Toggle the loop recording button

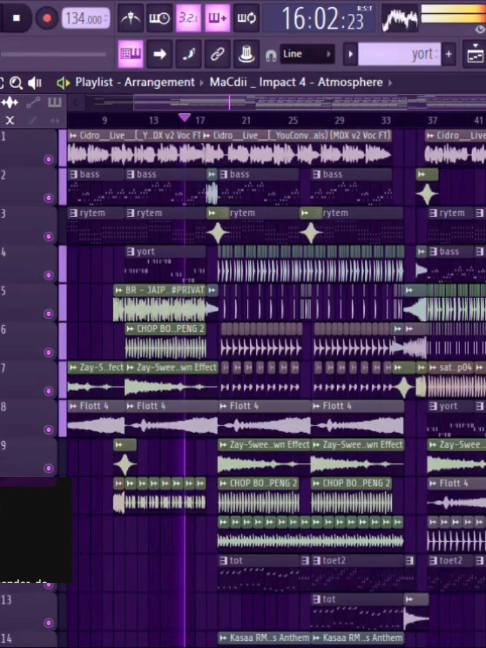[x=246, y=18]
